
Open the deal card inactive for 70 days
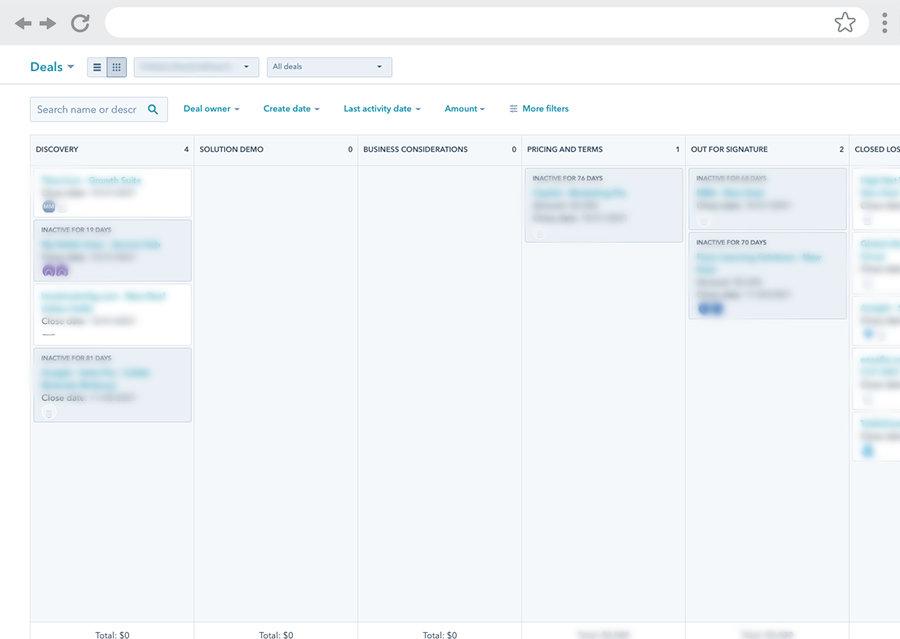click(x=767, y=276)
